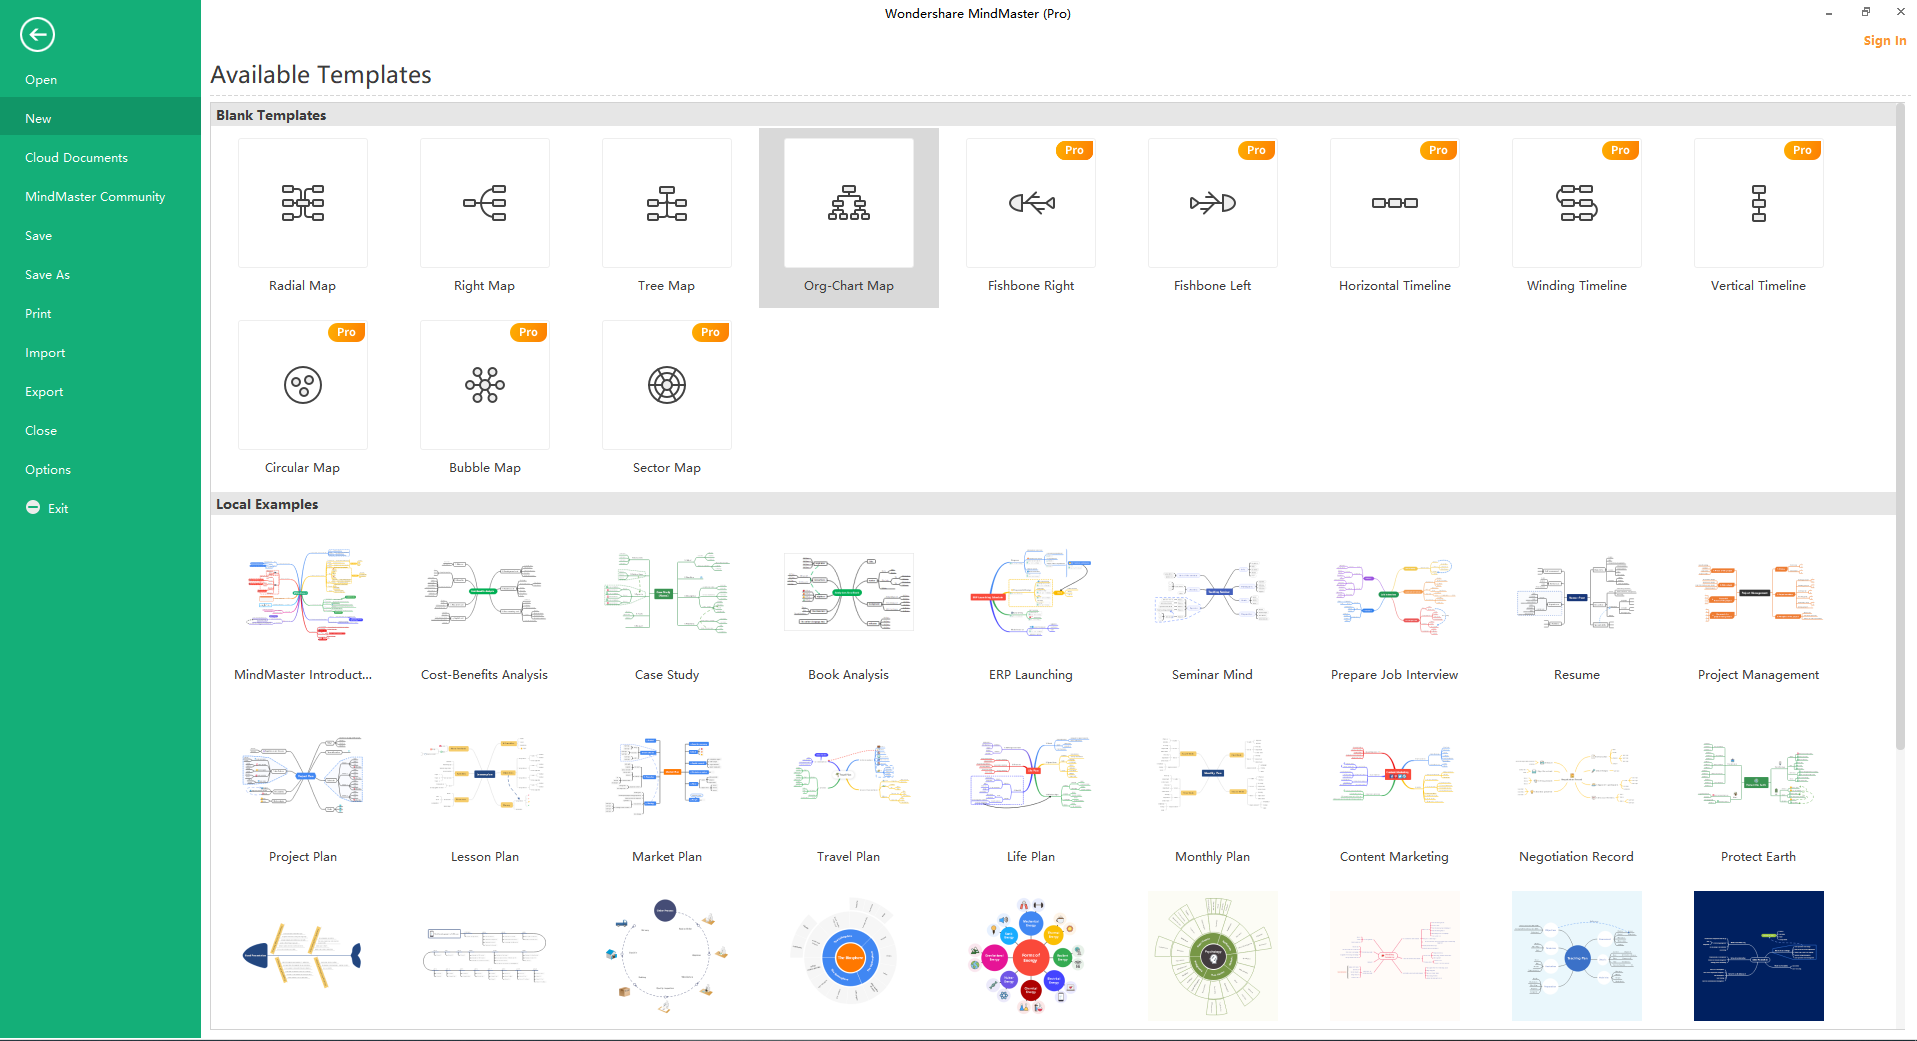This screenshot has width=1917, height=1041.
Task: Open the Seminar Mind example
Action: 1213,592
